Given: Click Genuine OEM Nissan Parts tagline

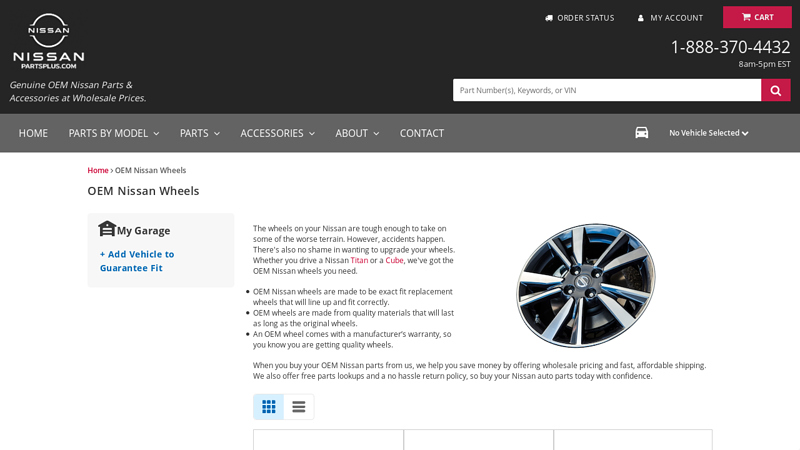Looking at the screenshot, I should [78, 91].
